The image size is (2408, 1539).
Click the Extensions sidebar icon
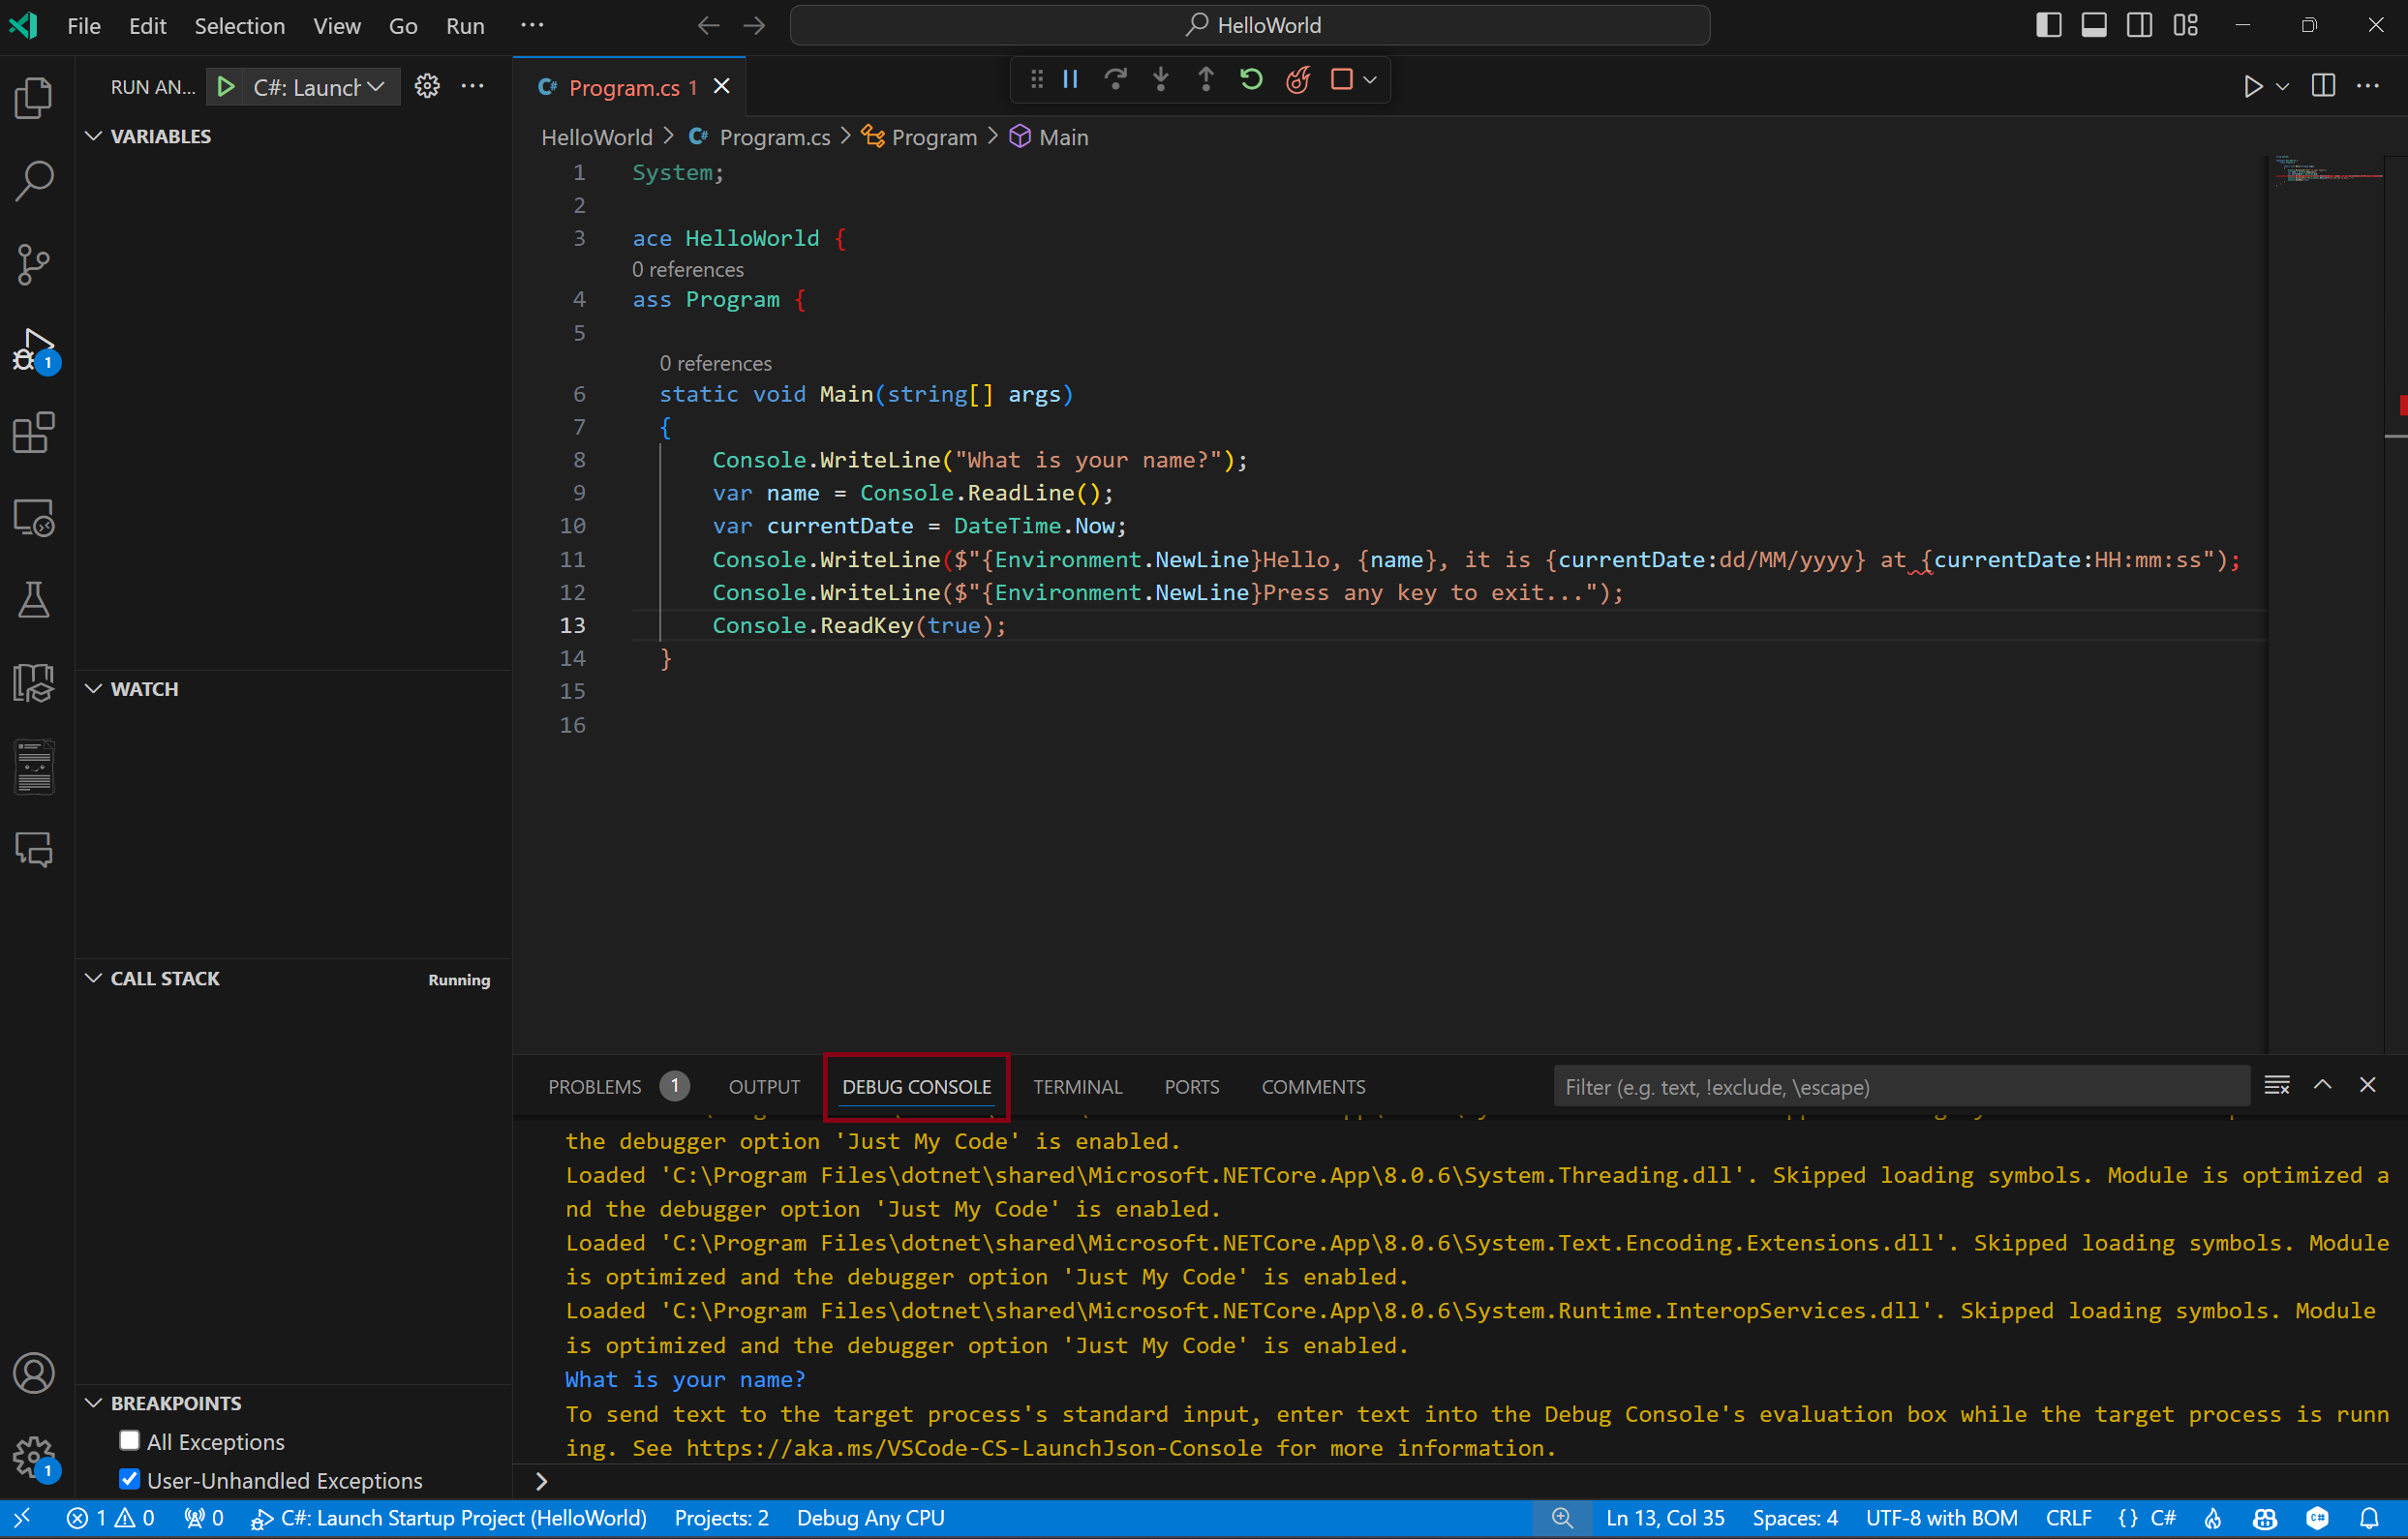[x=37, y=434]
